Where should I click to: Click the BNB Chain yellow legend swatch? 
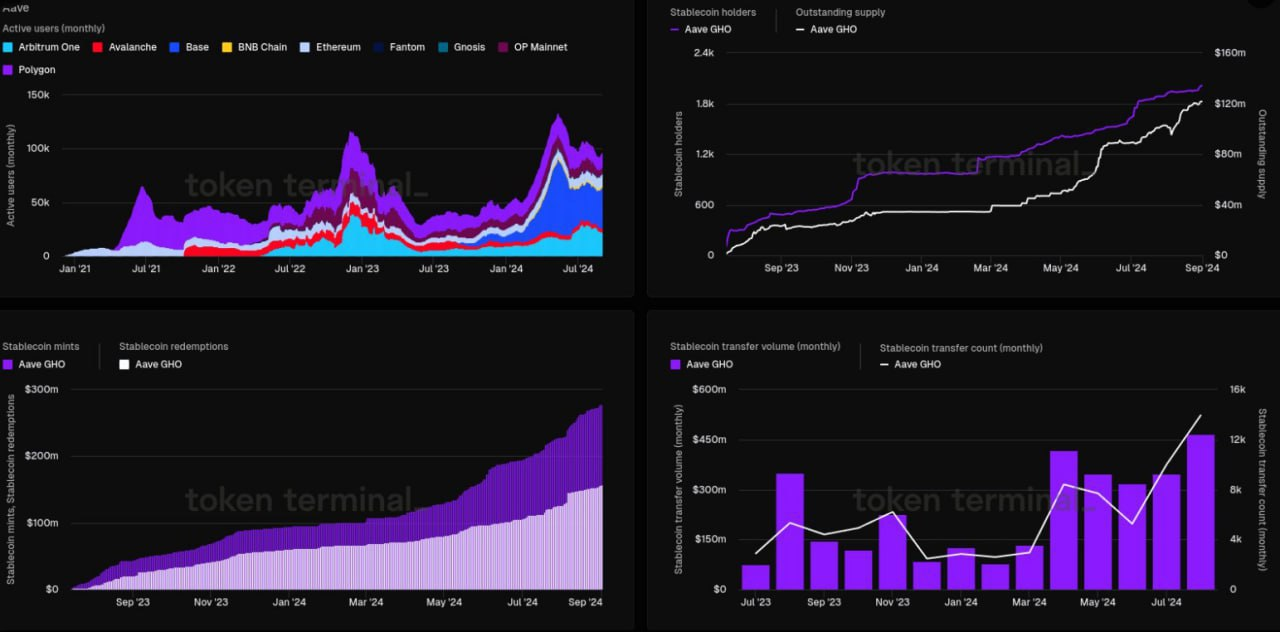[x=227, y=47]
